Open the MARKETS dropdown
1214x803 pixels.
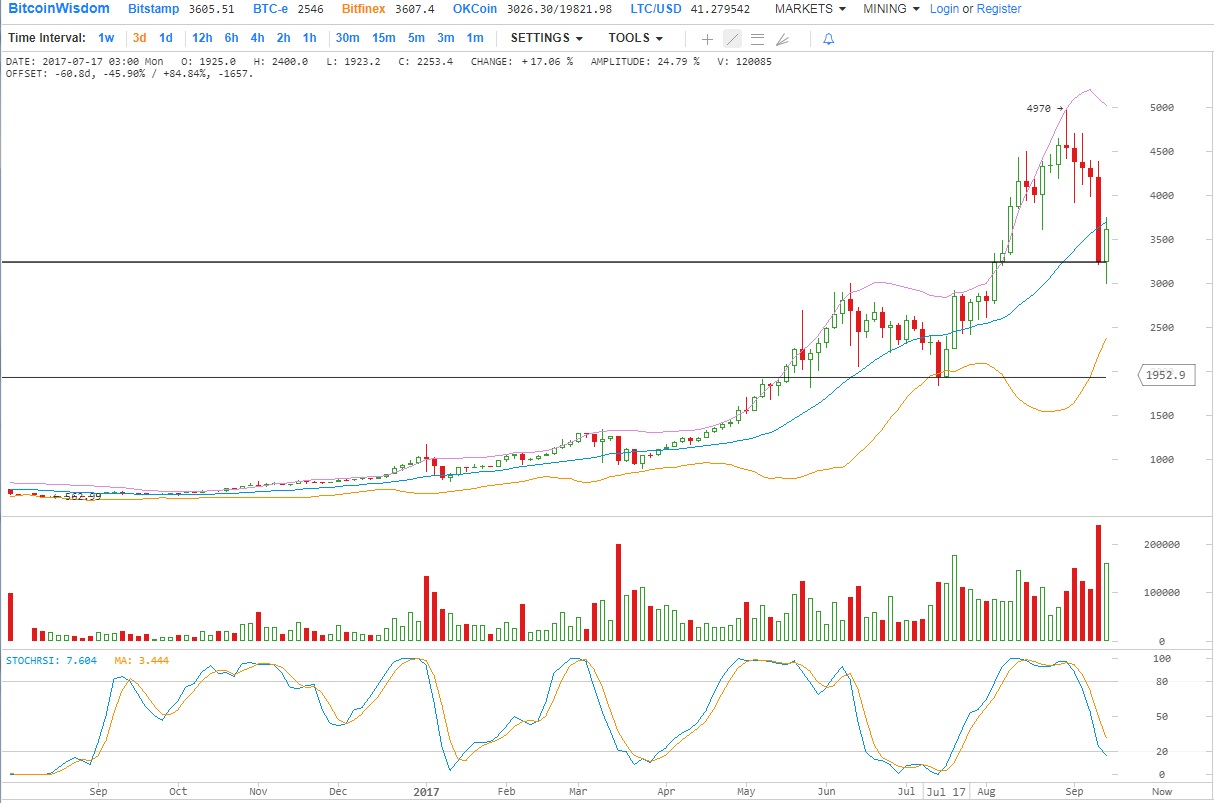810,9
